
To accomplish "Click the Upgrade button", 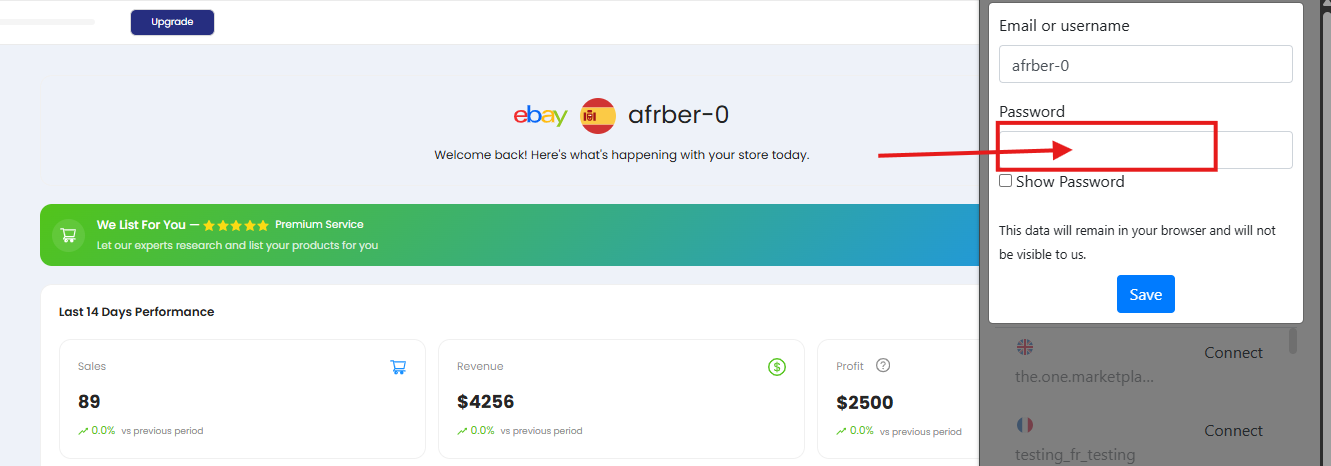I will coord(172,22).
